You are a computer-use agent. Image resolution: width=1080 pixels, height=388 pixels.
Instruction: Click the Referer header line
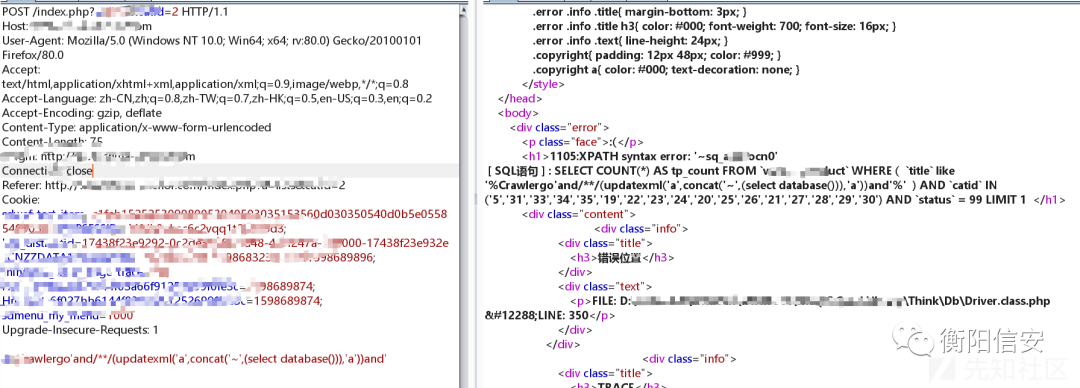click(174, 185)
